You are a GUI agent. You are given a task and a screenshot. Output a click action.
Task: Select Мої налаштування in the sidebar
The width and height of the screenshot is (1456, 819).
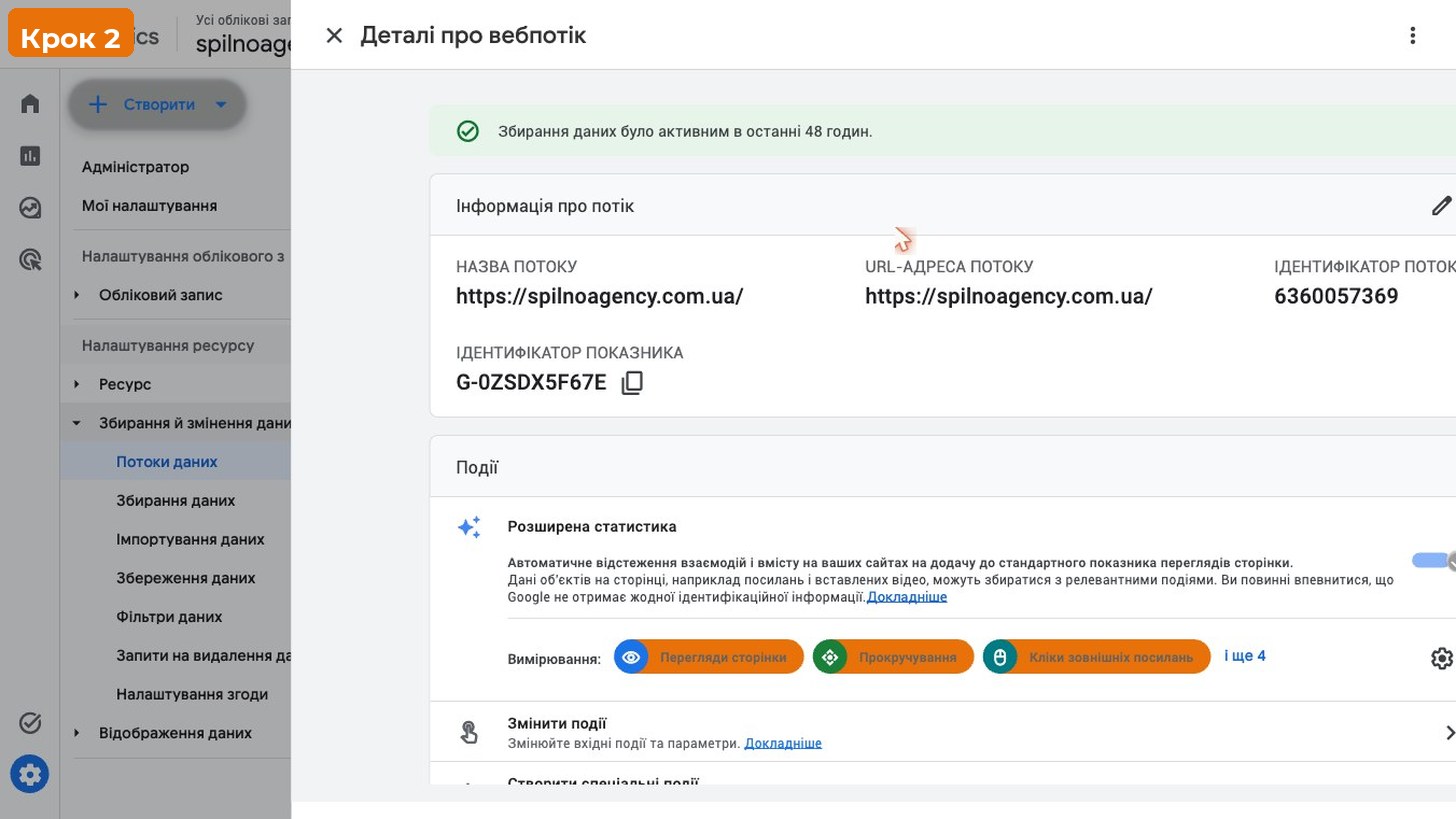pos(149,206)
